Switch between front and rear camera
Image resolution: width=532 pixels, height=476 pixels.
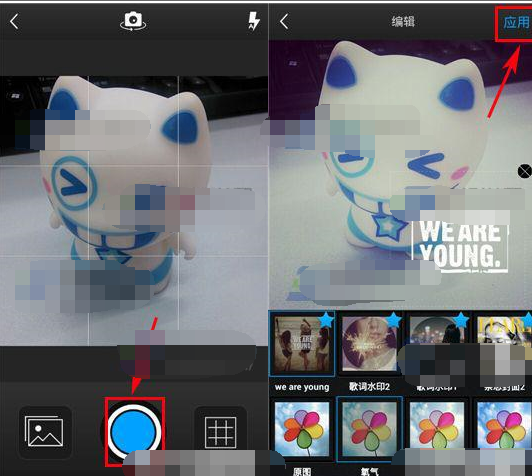pos(133,21)
